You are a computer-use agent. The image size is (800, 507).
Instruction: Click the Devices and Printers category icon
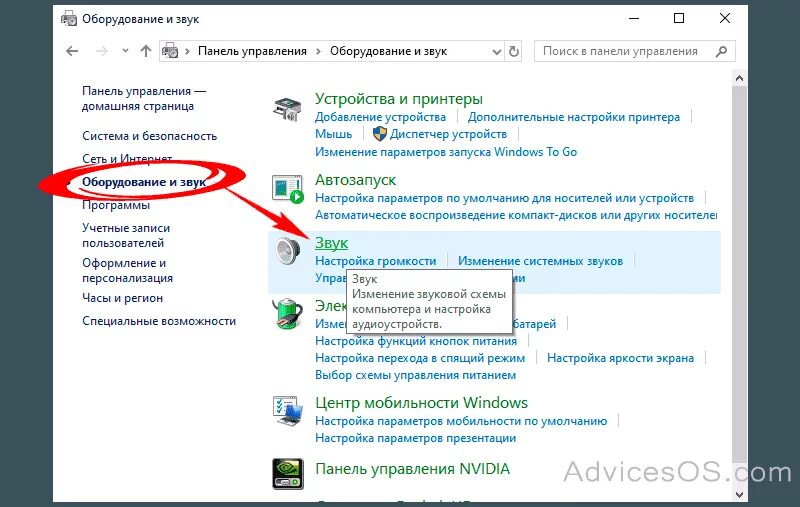(x=287, y=109)
